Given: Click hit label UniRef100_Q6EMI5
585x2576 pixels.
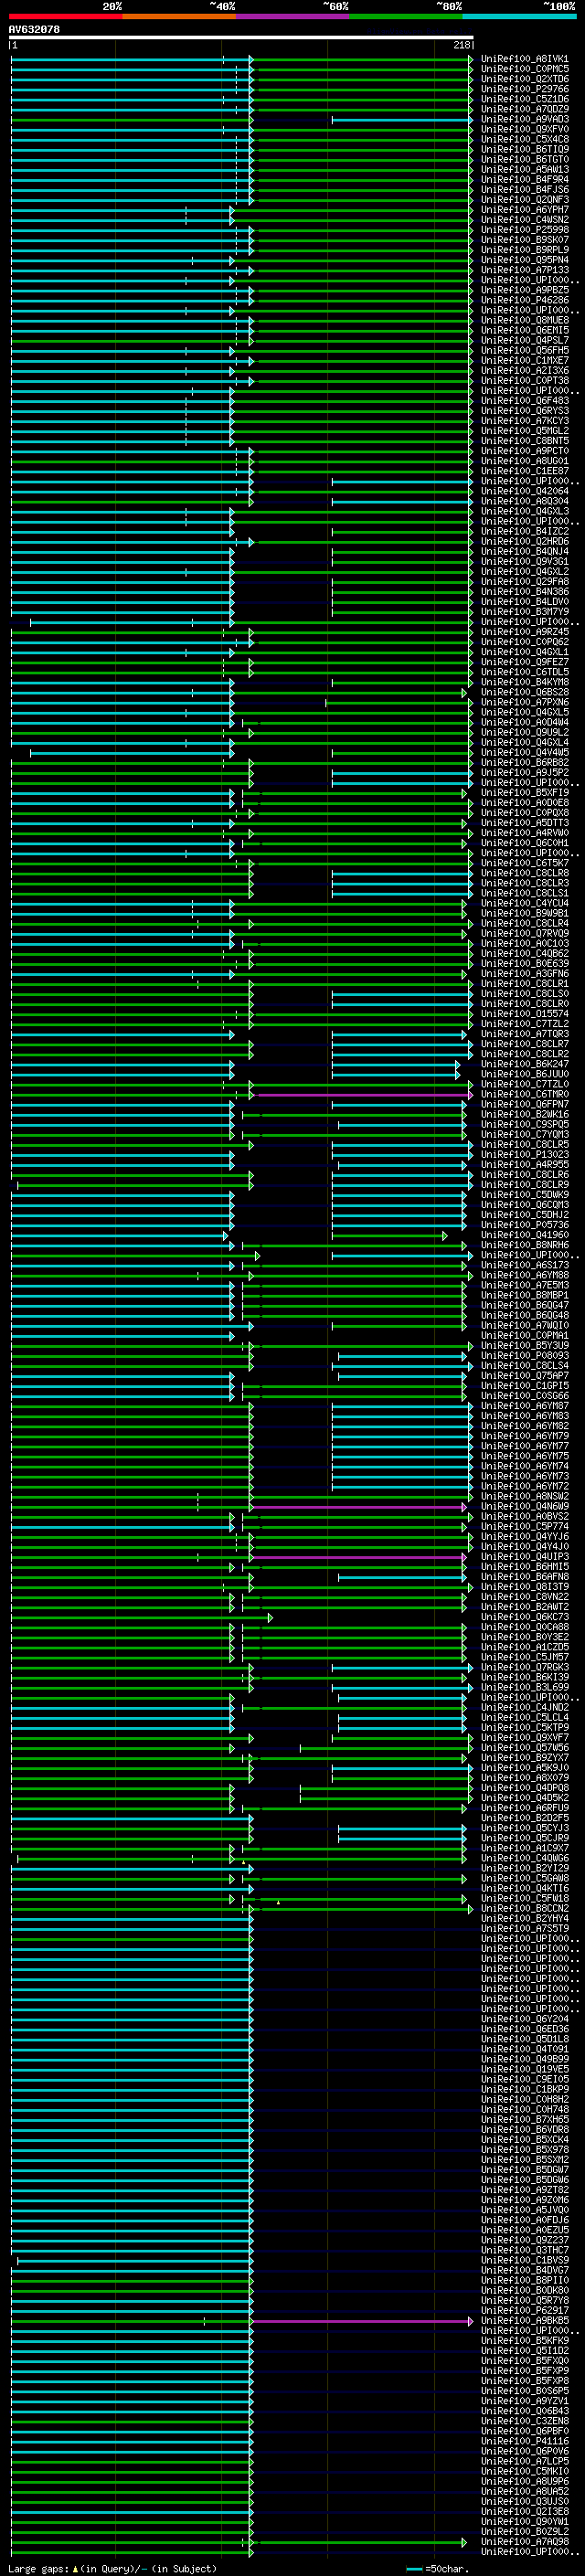Looking at the screenshot, I should (525, 330).
